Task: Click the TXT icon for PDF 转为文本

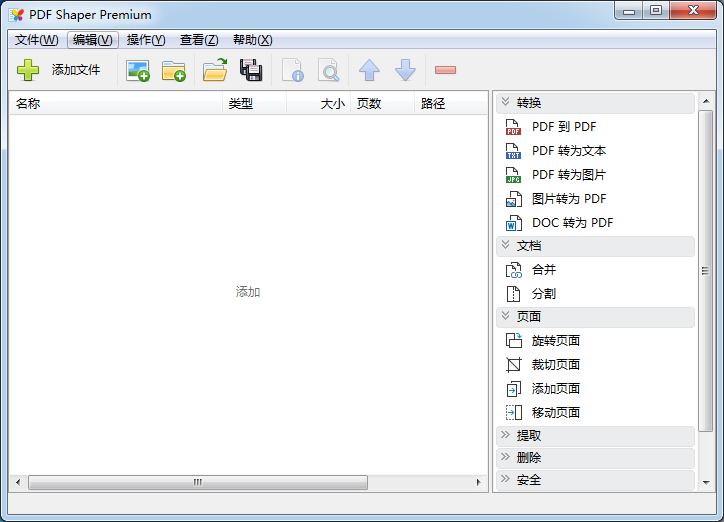Action: [513, 151]
